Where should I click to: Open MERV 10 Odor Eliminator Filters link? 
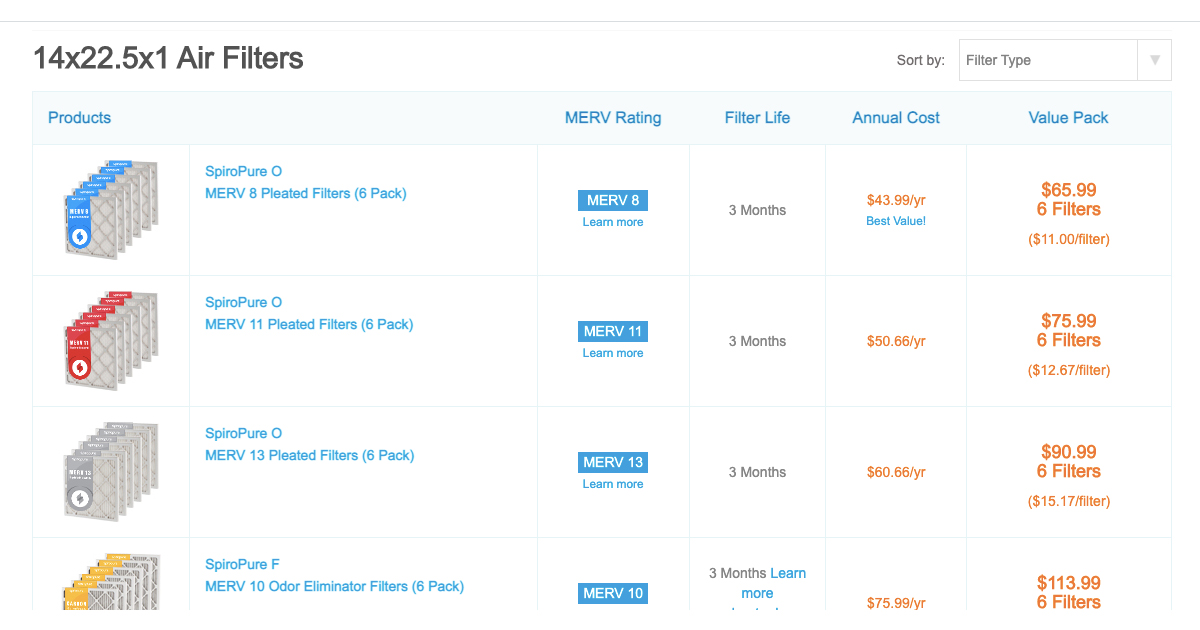(x=334, y=586)
